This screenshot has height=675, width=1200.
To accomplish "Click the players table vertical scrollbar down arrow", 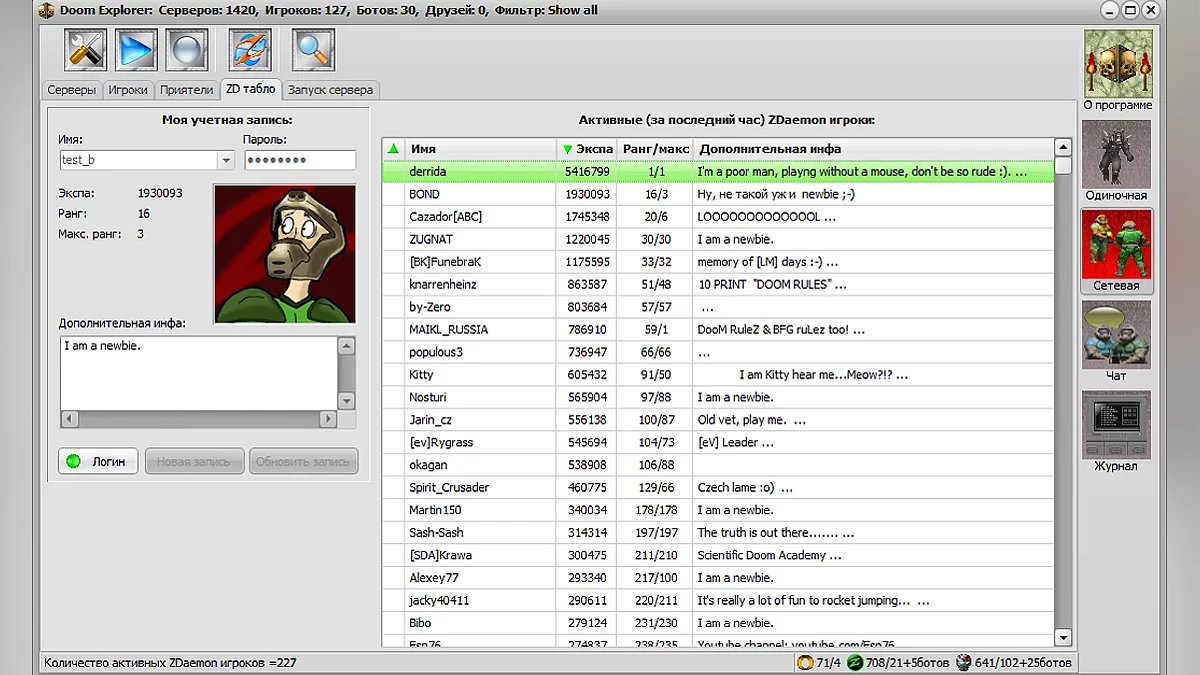I will click(1062, 637).
